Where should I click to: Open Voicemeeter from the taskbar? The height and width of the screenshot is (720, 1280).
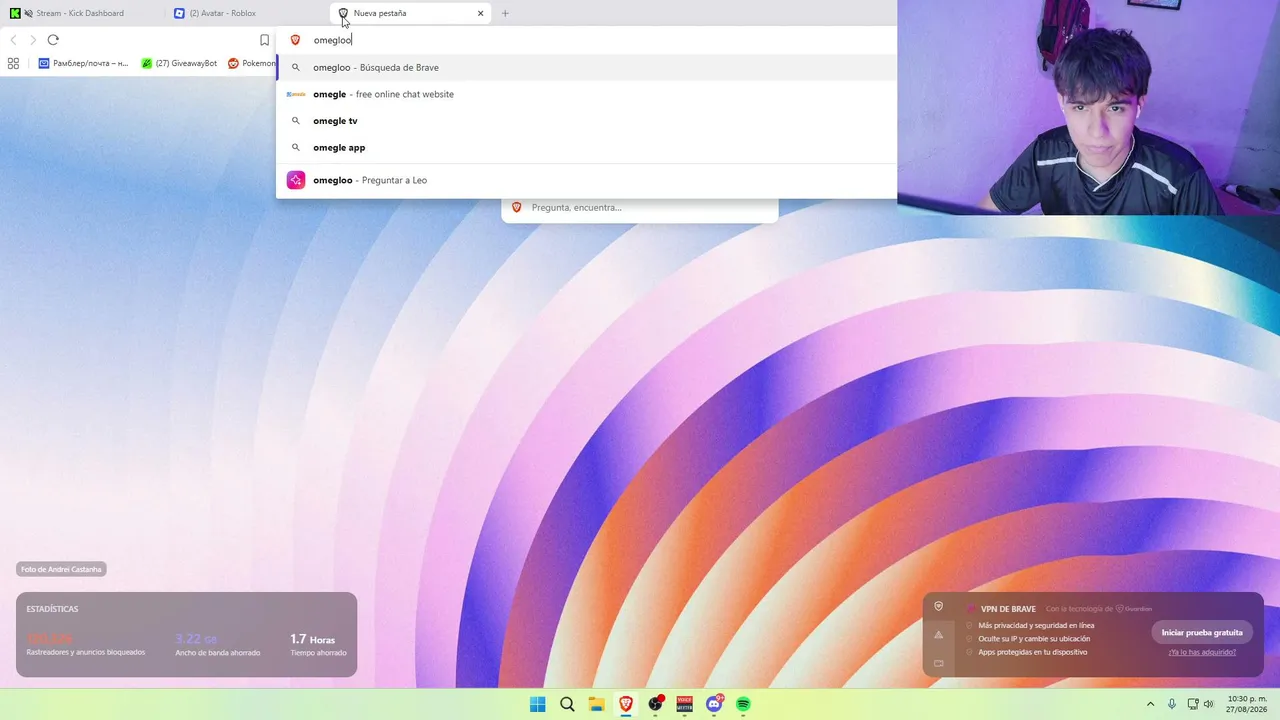684,704
